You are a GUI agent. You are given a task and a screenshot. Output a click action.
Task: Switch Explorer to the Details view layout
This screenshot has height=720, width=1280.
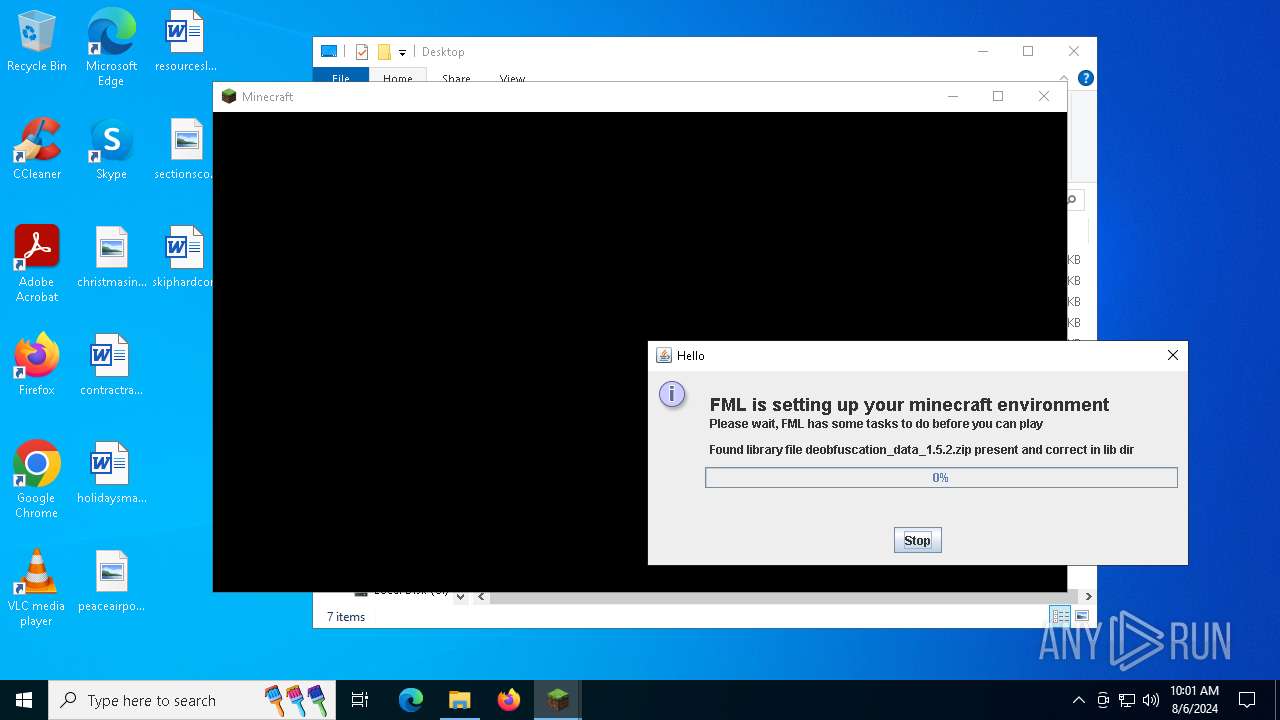click(1060, 616)
